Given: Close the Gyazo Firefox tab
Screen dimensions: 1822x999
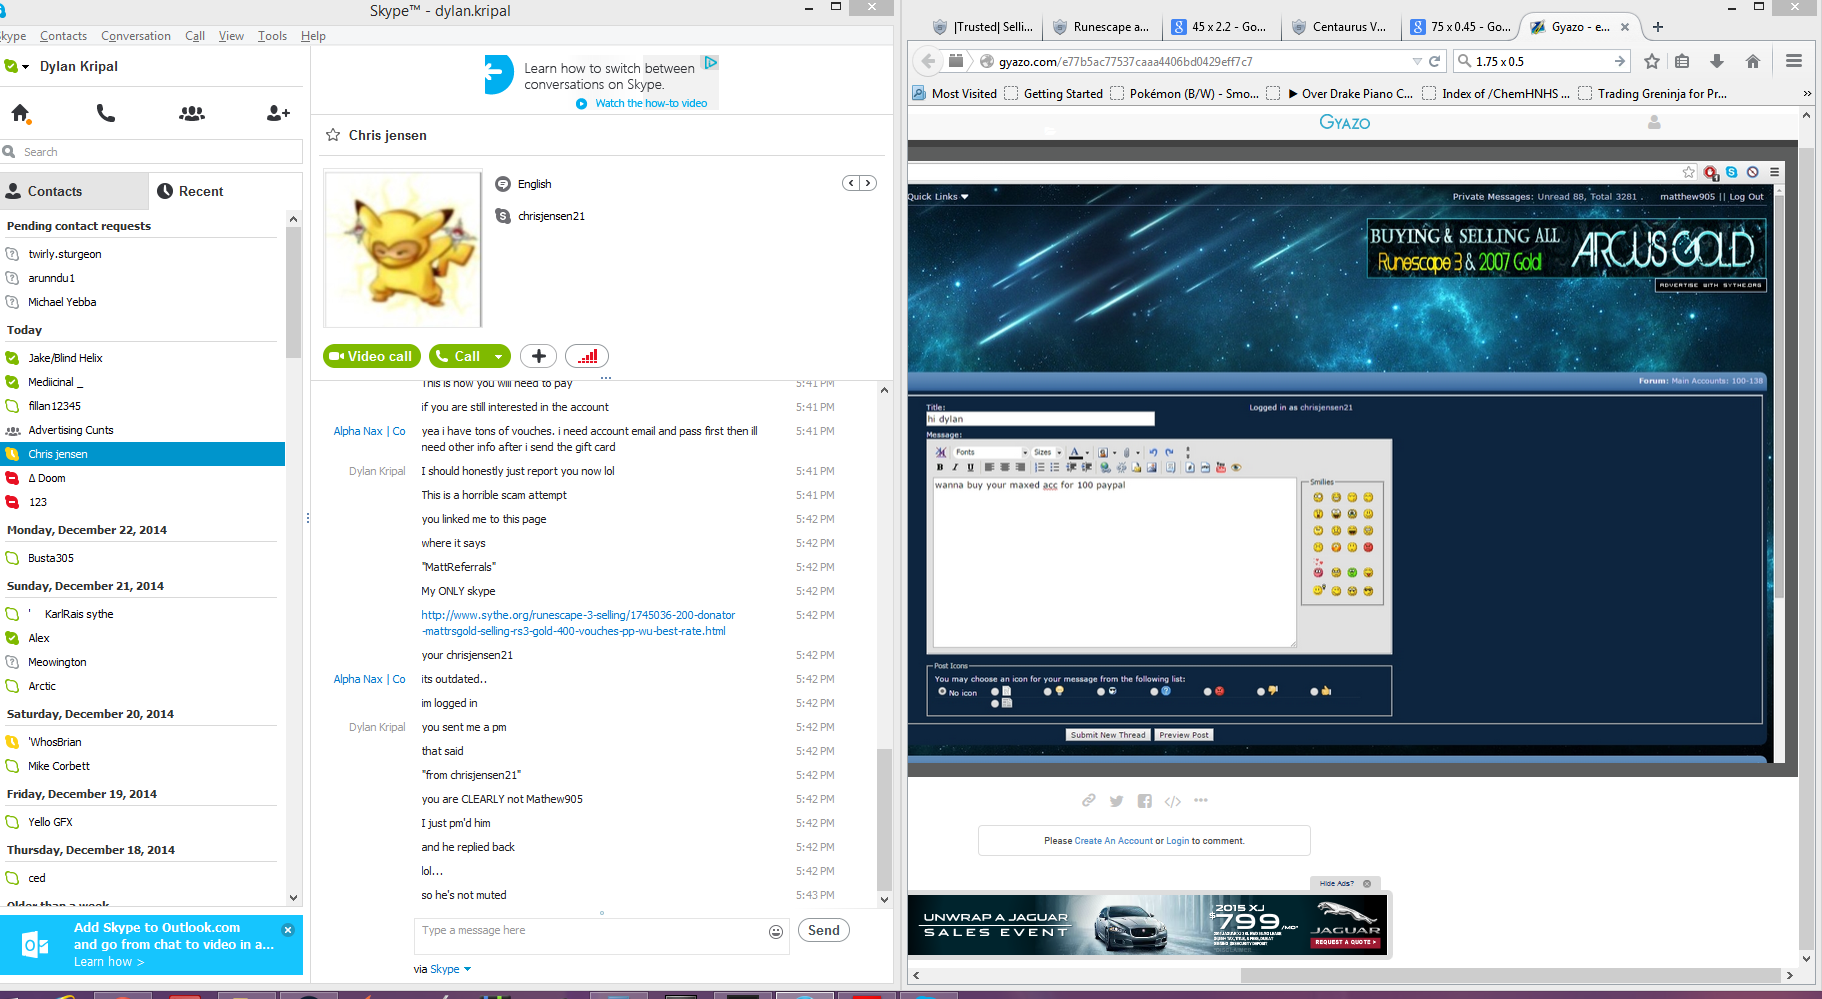Looking at the screenshot, I should tap(1625, 27).
